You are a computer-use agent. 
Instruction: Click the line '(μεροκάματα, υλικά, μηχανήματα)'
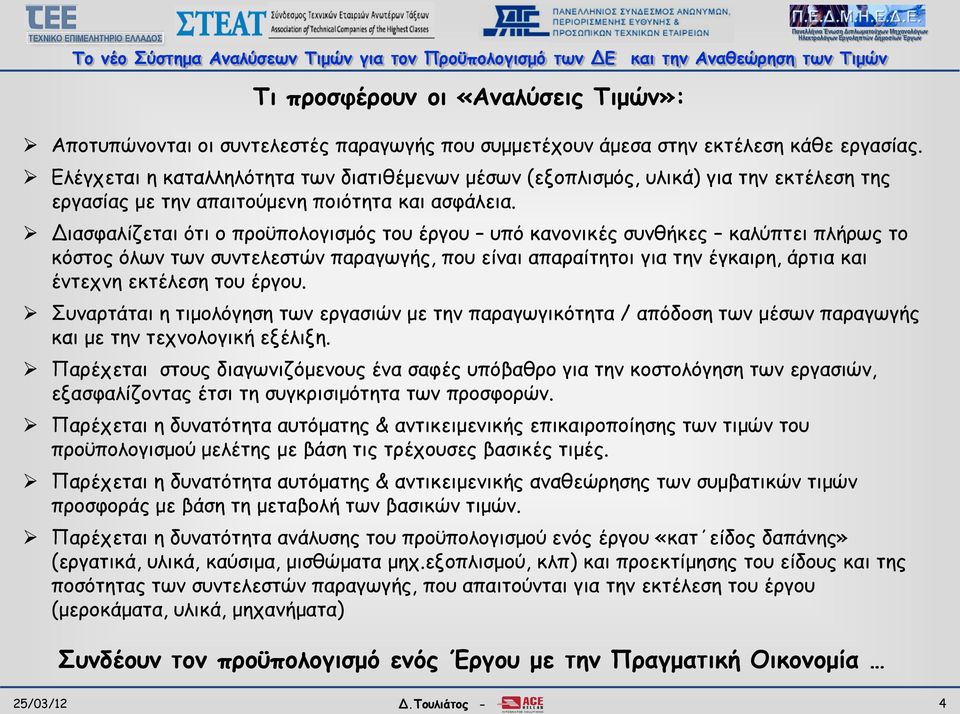(198, 611)
